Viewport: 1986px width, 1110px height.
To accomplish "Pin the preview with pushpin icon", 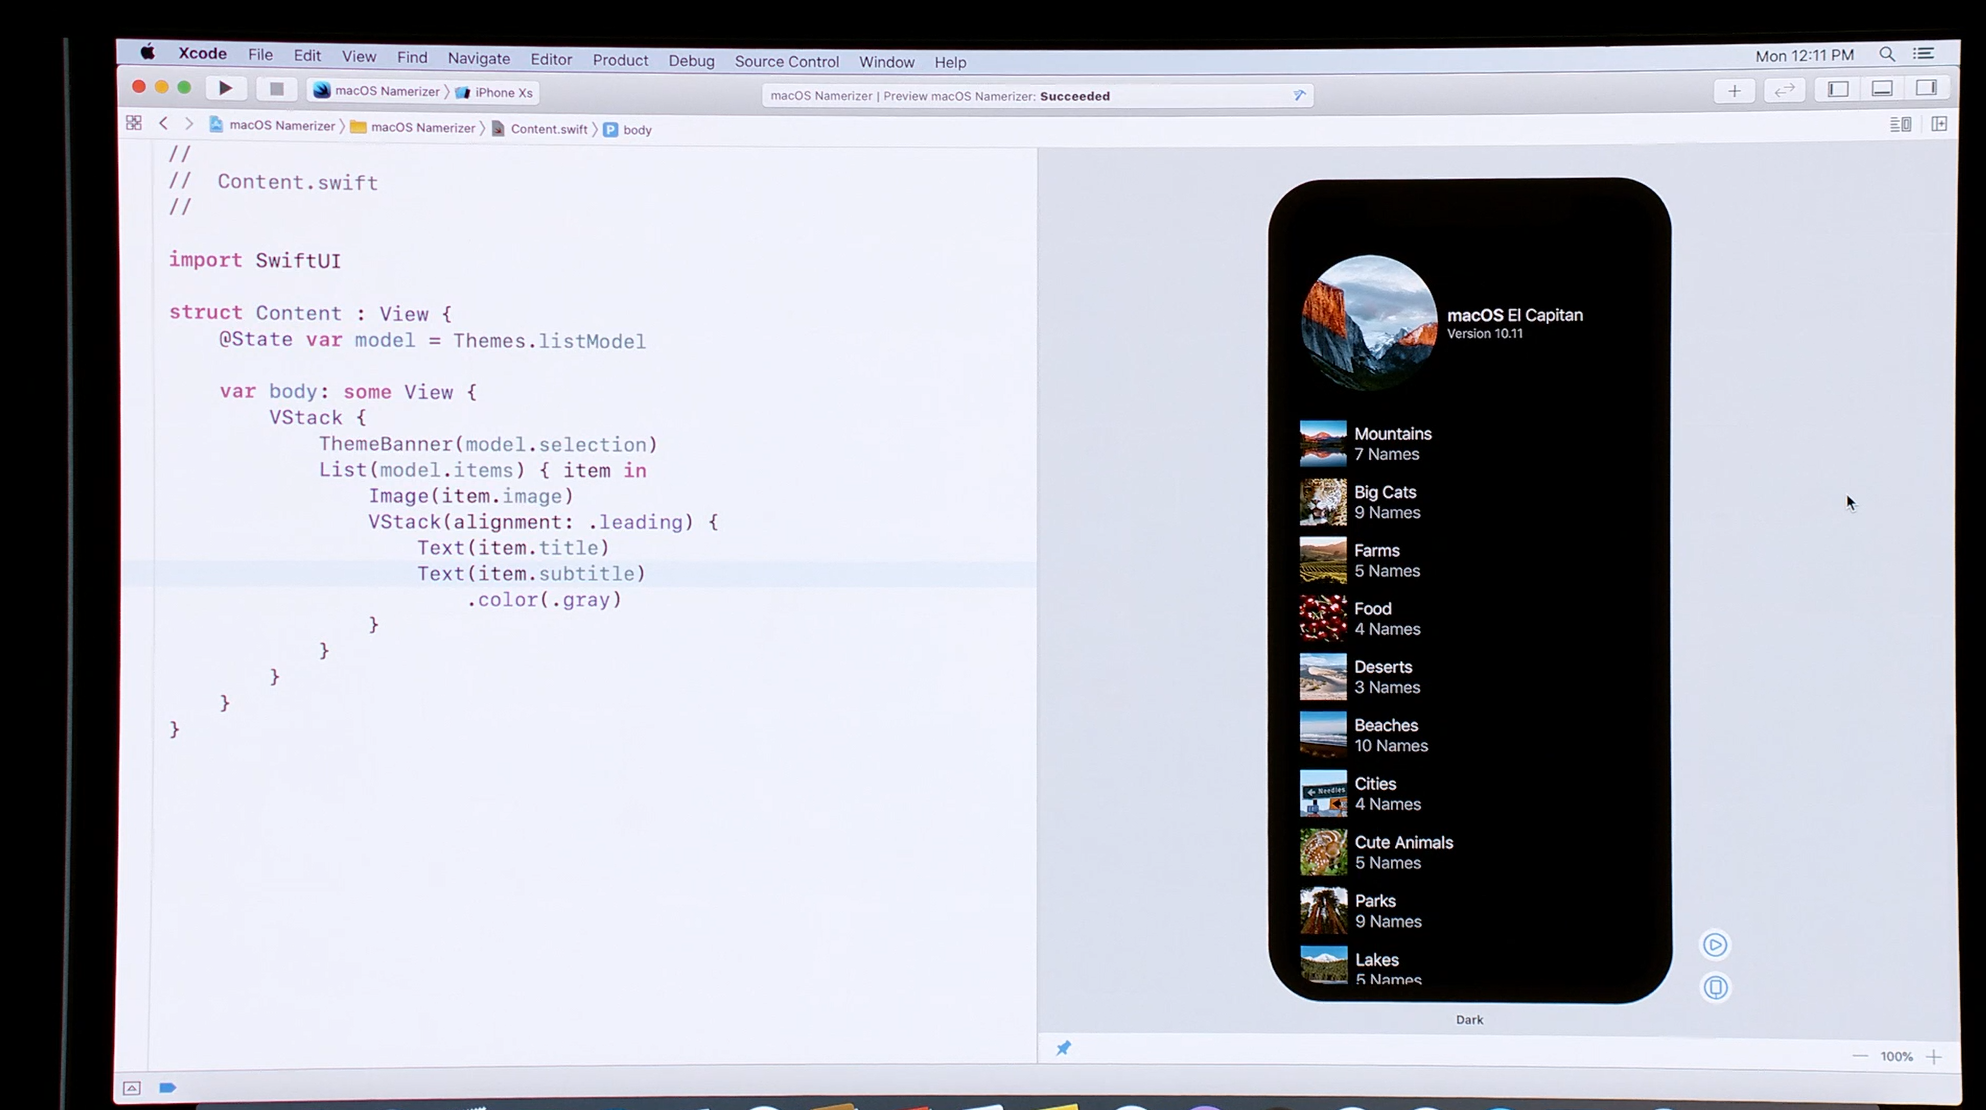I will coord(1064,1048).
